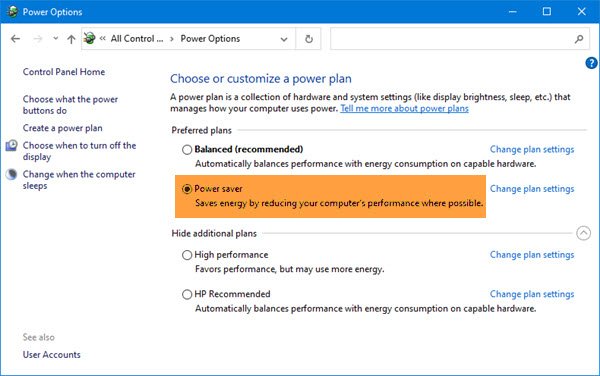Click the Power Options icon in address bar
600x376 pixels.
click(90, 38)
